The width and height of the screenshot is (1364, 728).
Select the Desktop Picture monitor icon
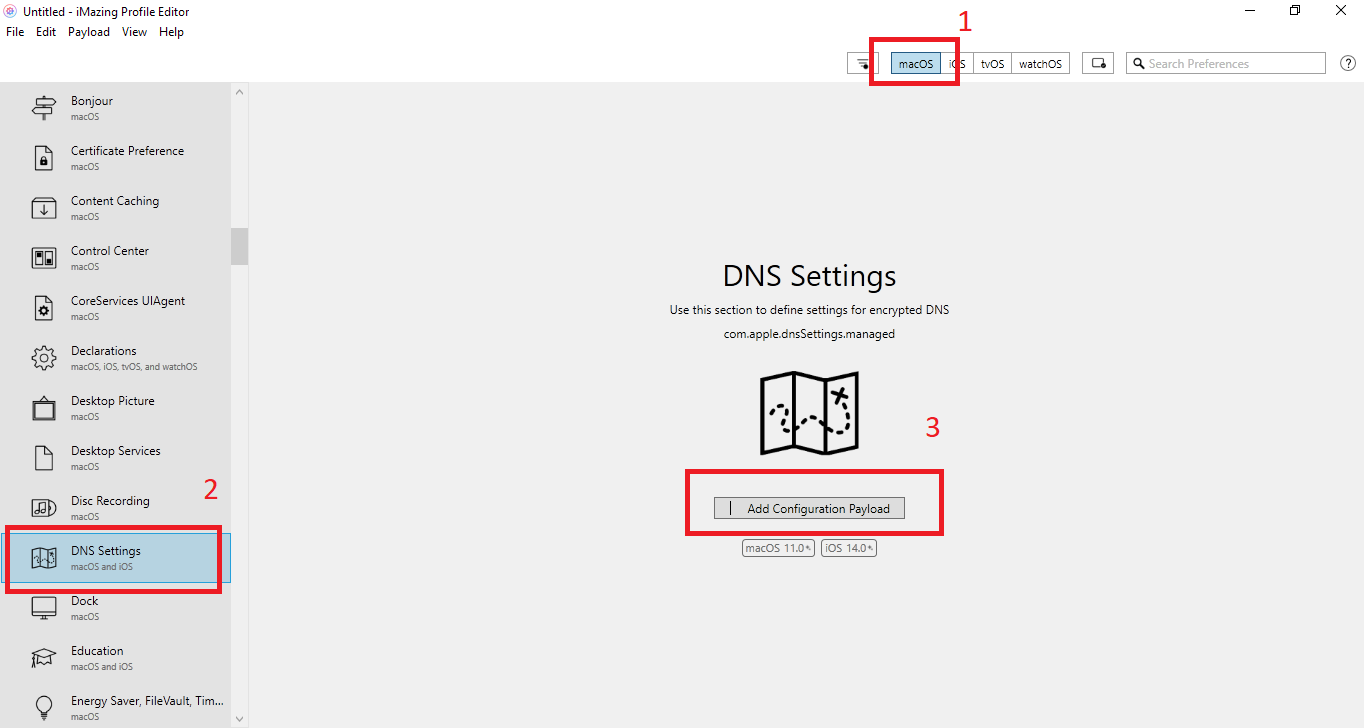[44, 408]
